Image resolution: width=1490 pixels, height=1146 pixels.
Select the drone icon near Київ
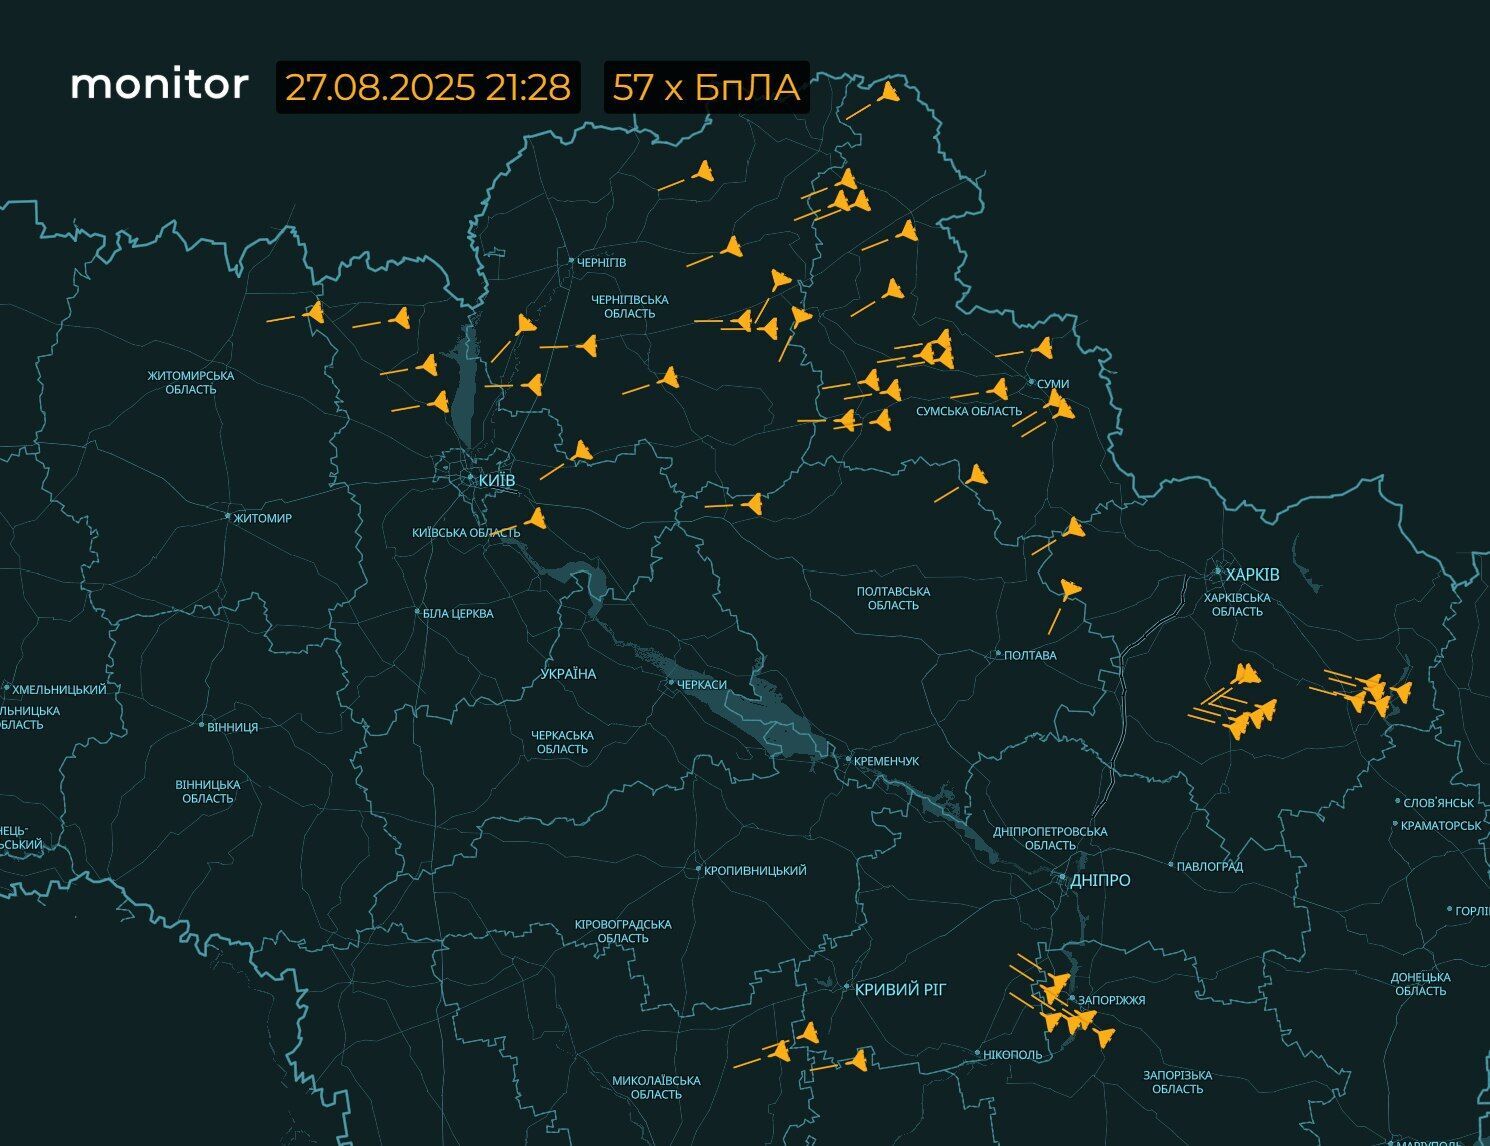click(x=538, y=517)
